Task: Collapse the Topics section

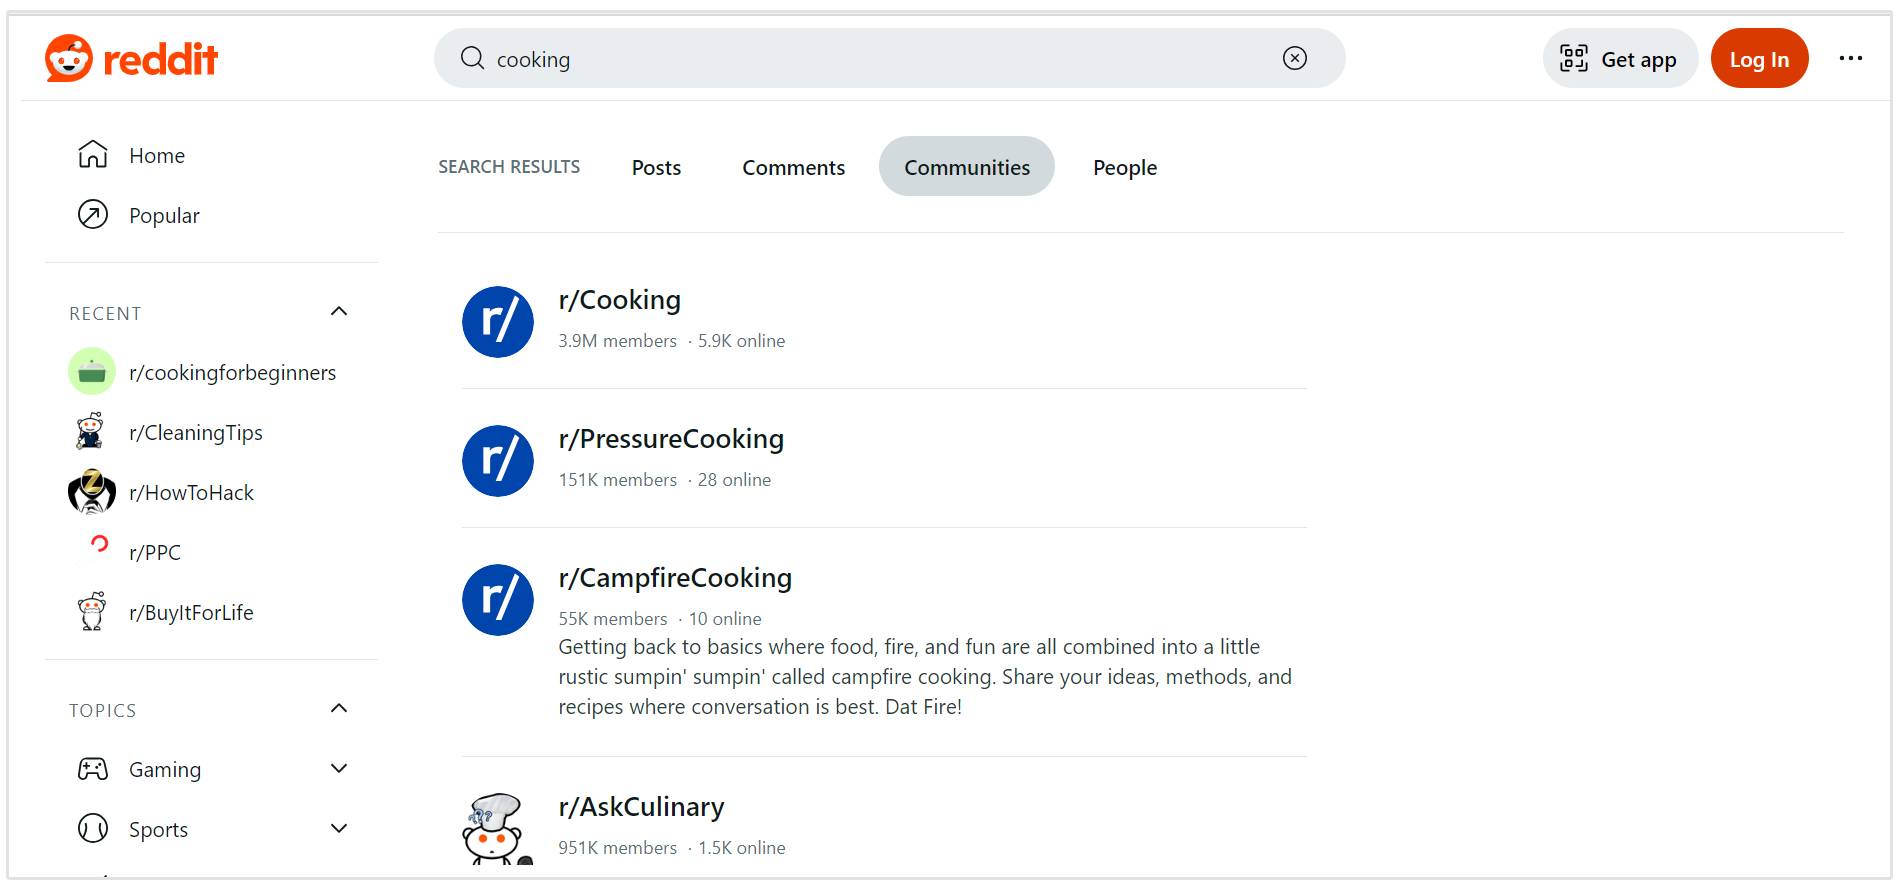Action: click(x=339, y=709)
